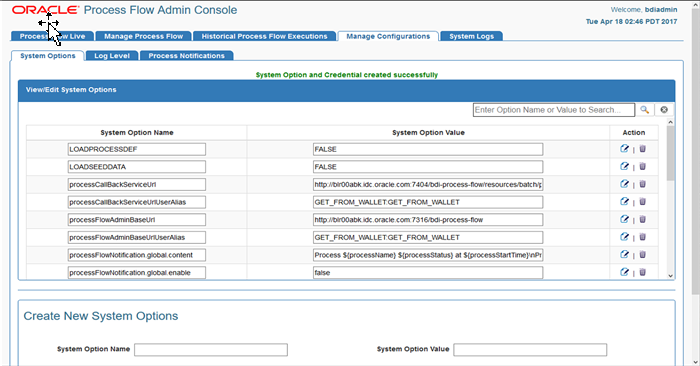
Task: Click processFlowNotification.global.enable false value field
Action: [x=428, y=273]
